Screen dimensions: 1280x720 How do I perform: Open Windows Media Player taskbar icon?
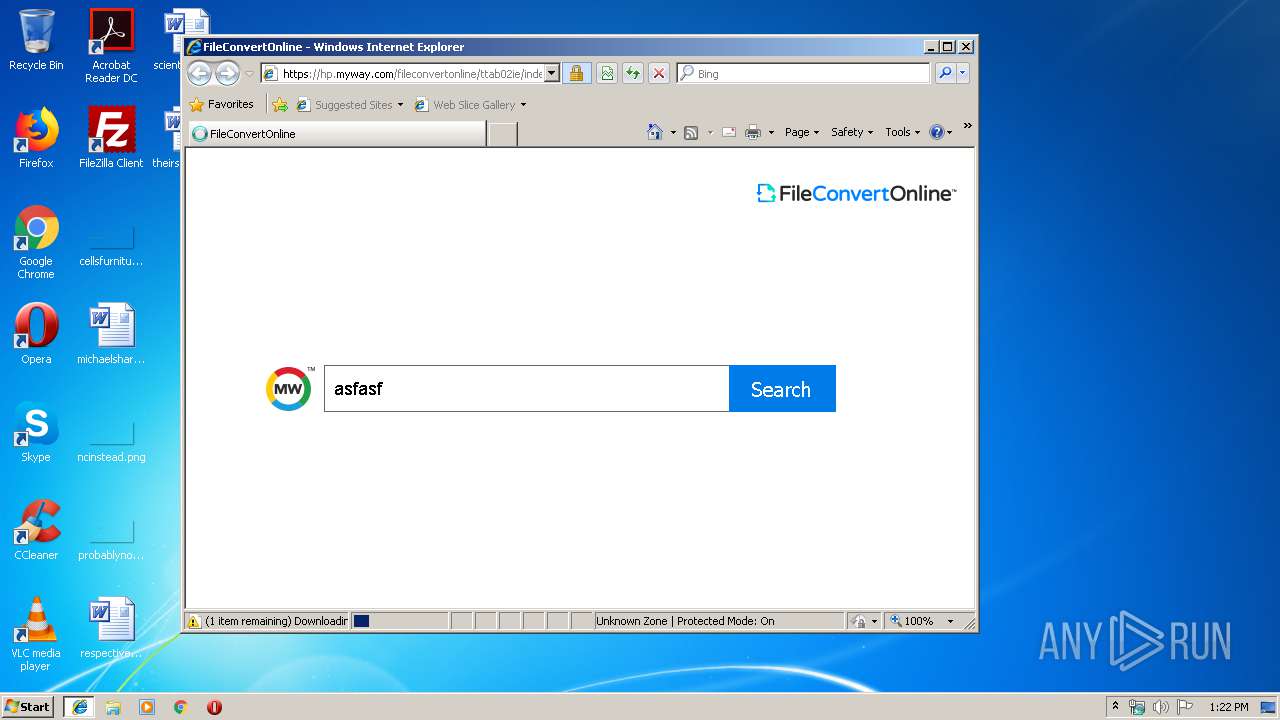[x=147, y=707]
